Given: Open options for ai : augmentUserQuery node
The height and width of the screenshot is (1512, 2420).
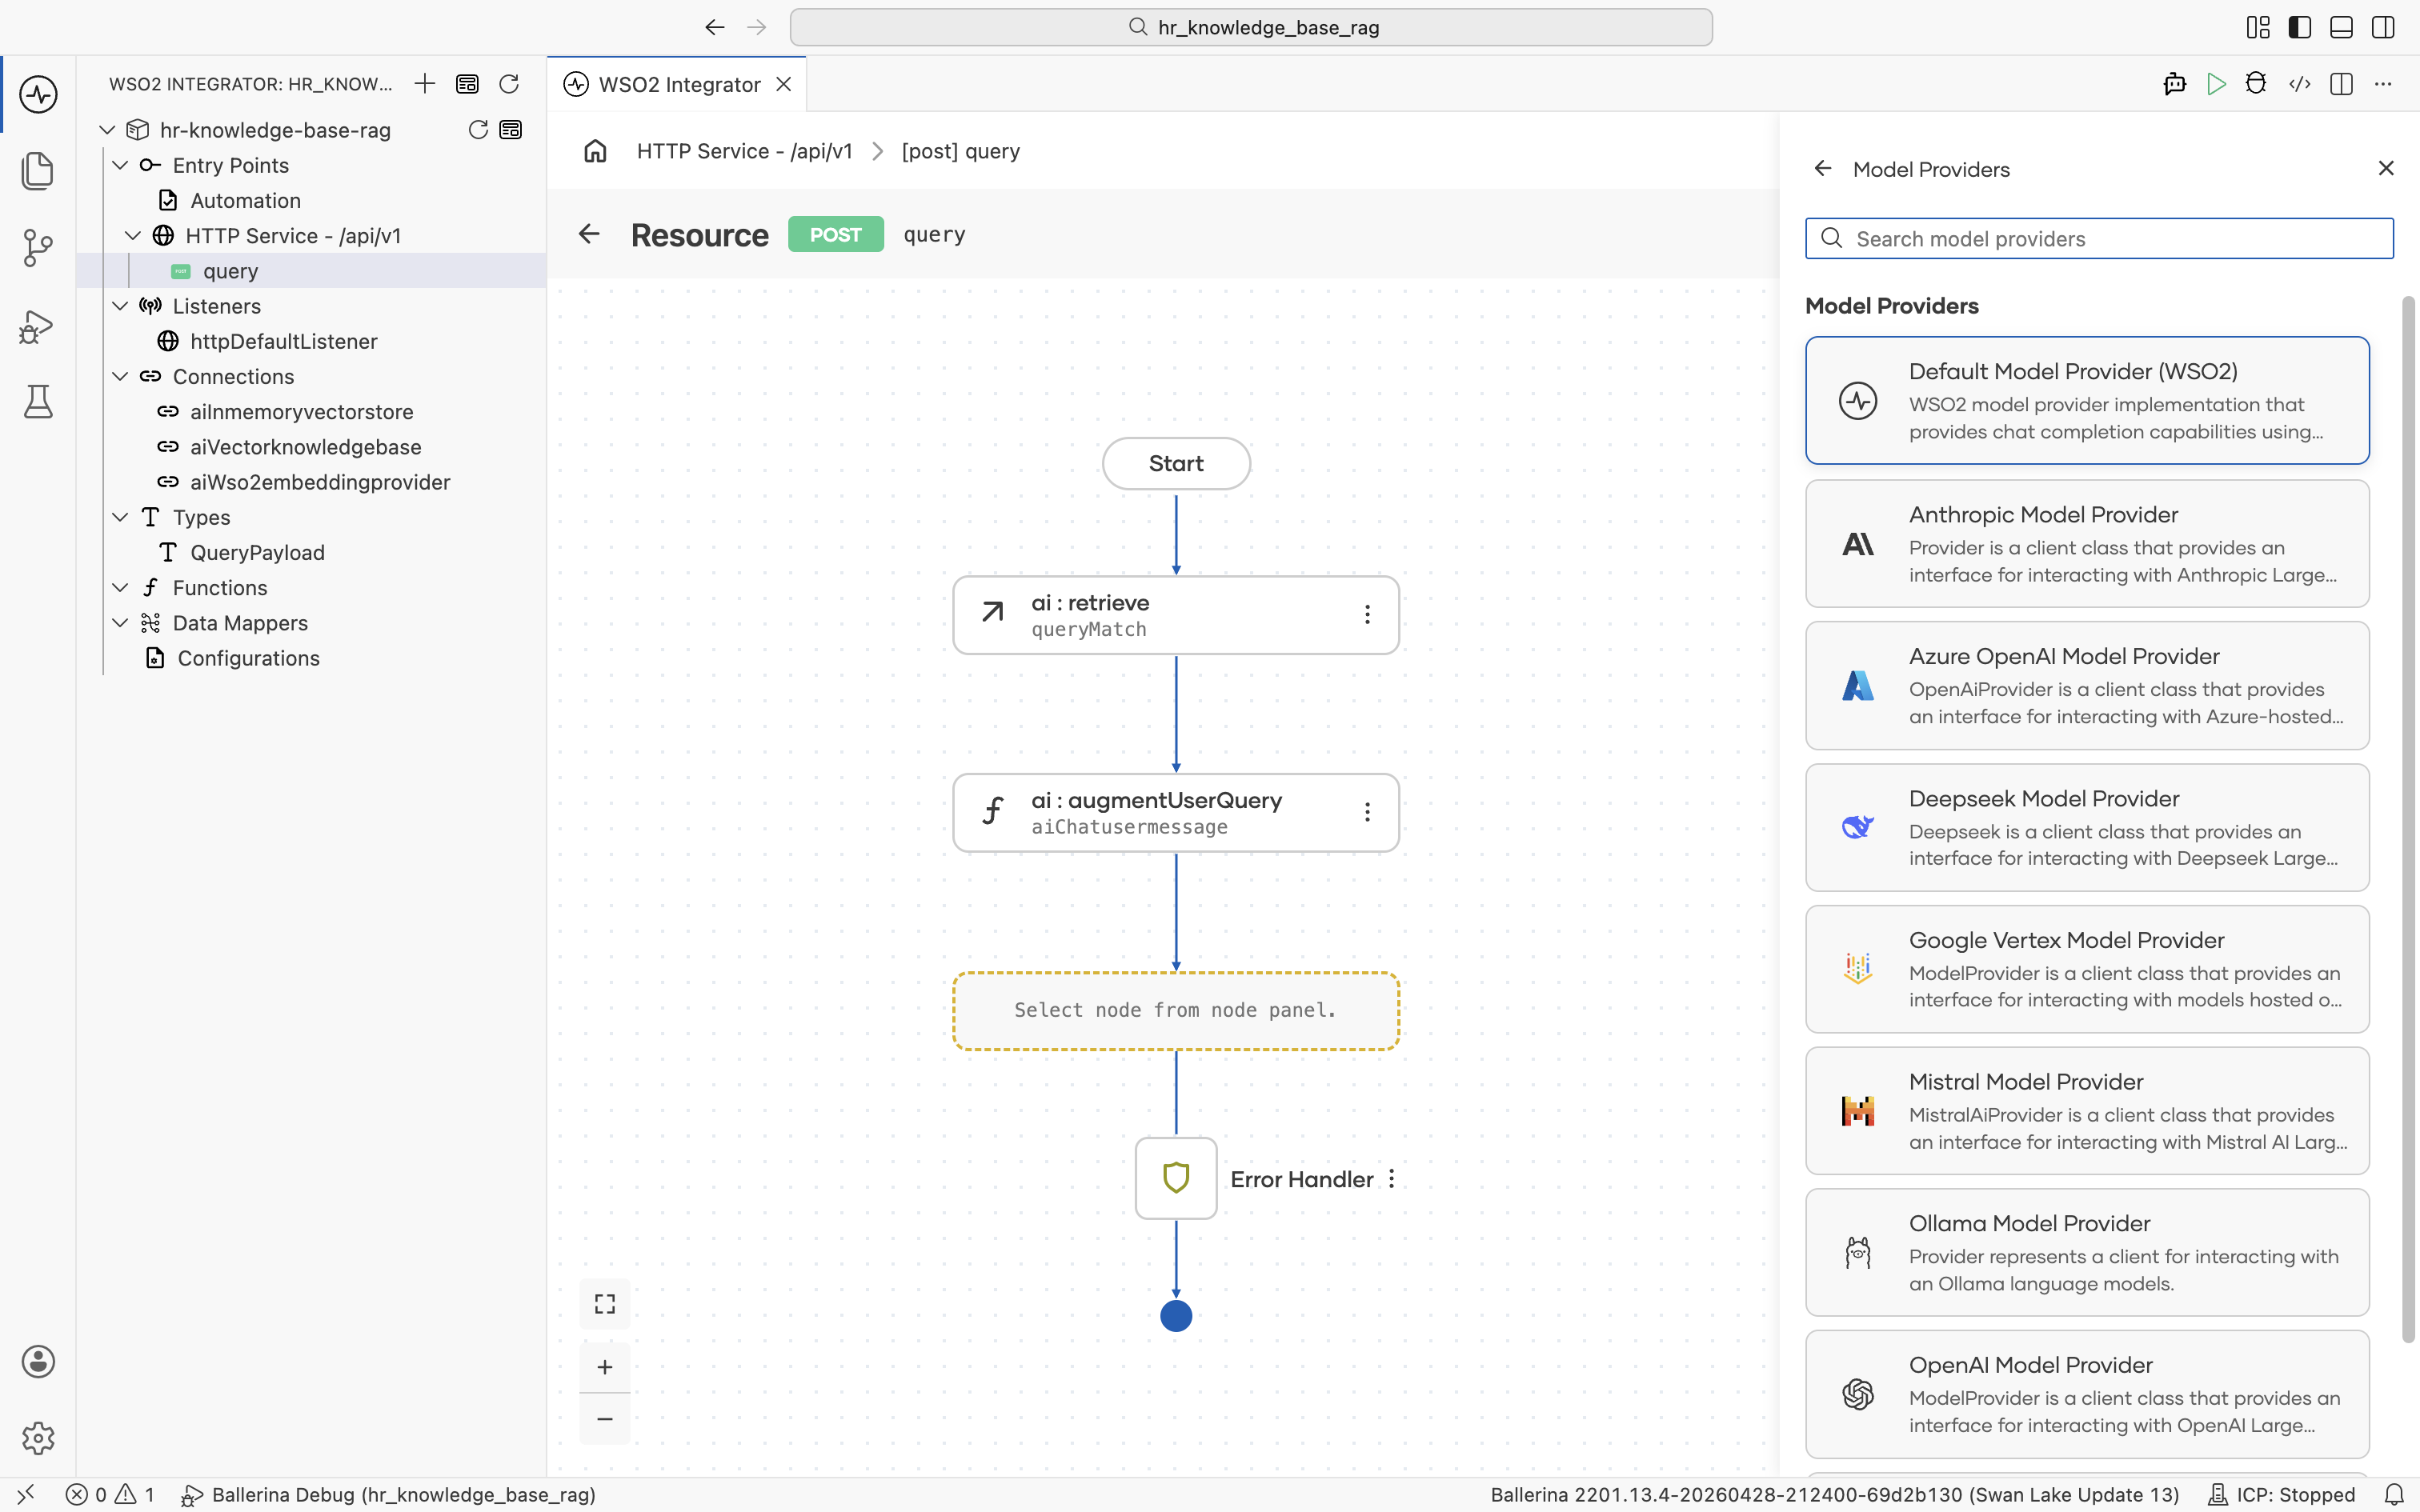Looking at the screenshot, I should point(1367,812).
